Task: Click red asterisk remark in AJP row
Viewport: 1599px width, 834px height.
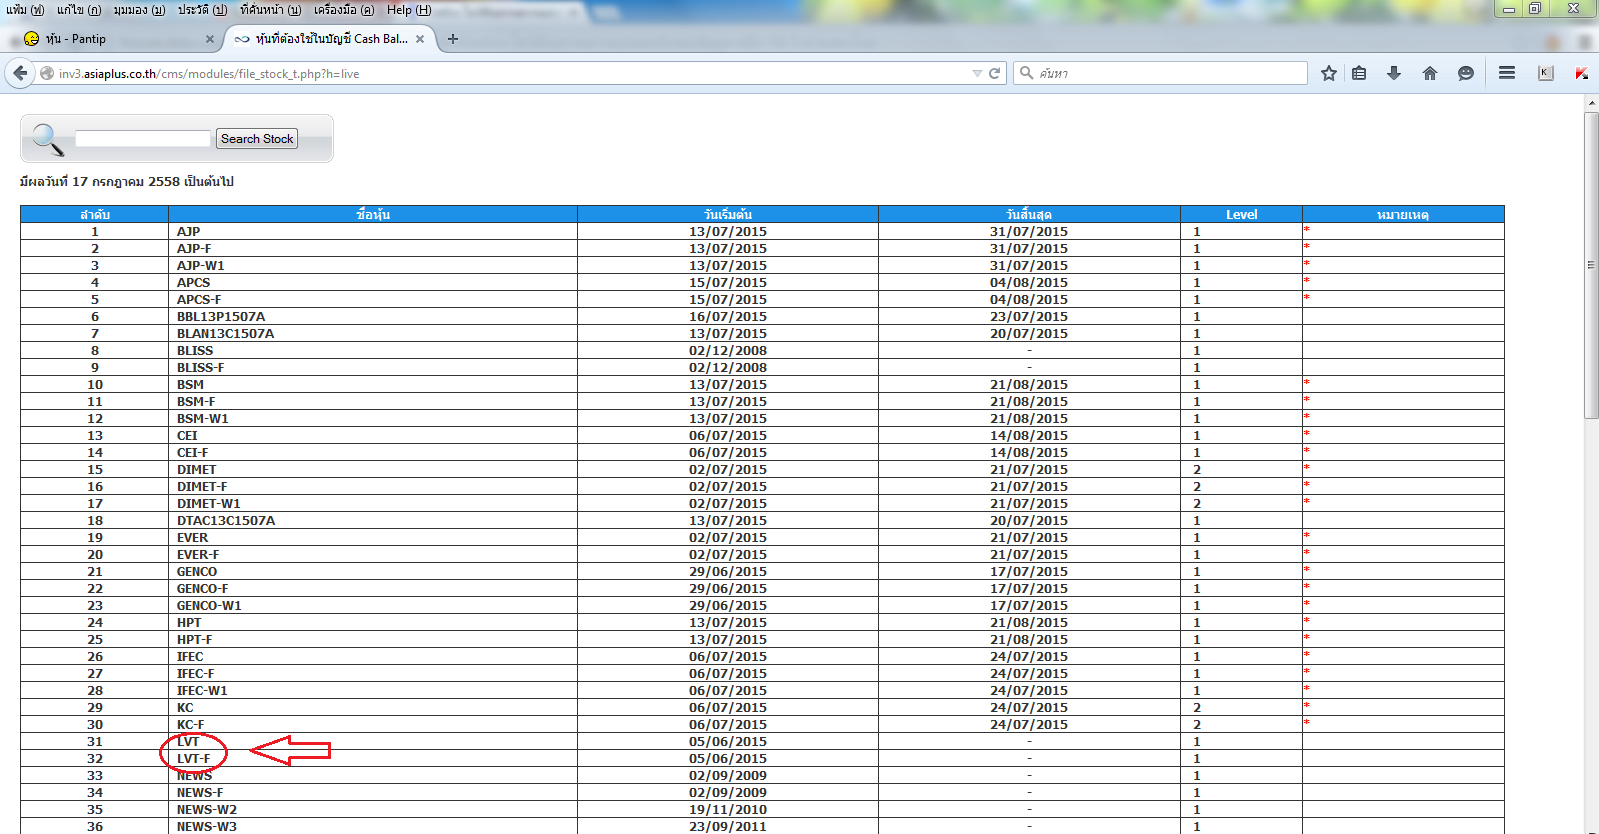Action: pyautogui.click(x=1306, y=230)
